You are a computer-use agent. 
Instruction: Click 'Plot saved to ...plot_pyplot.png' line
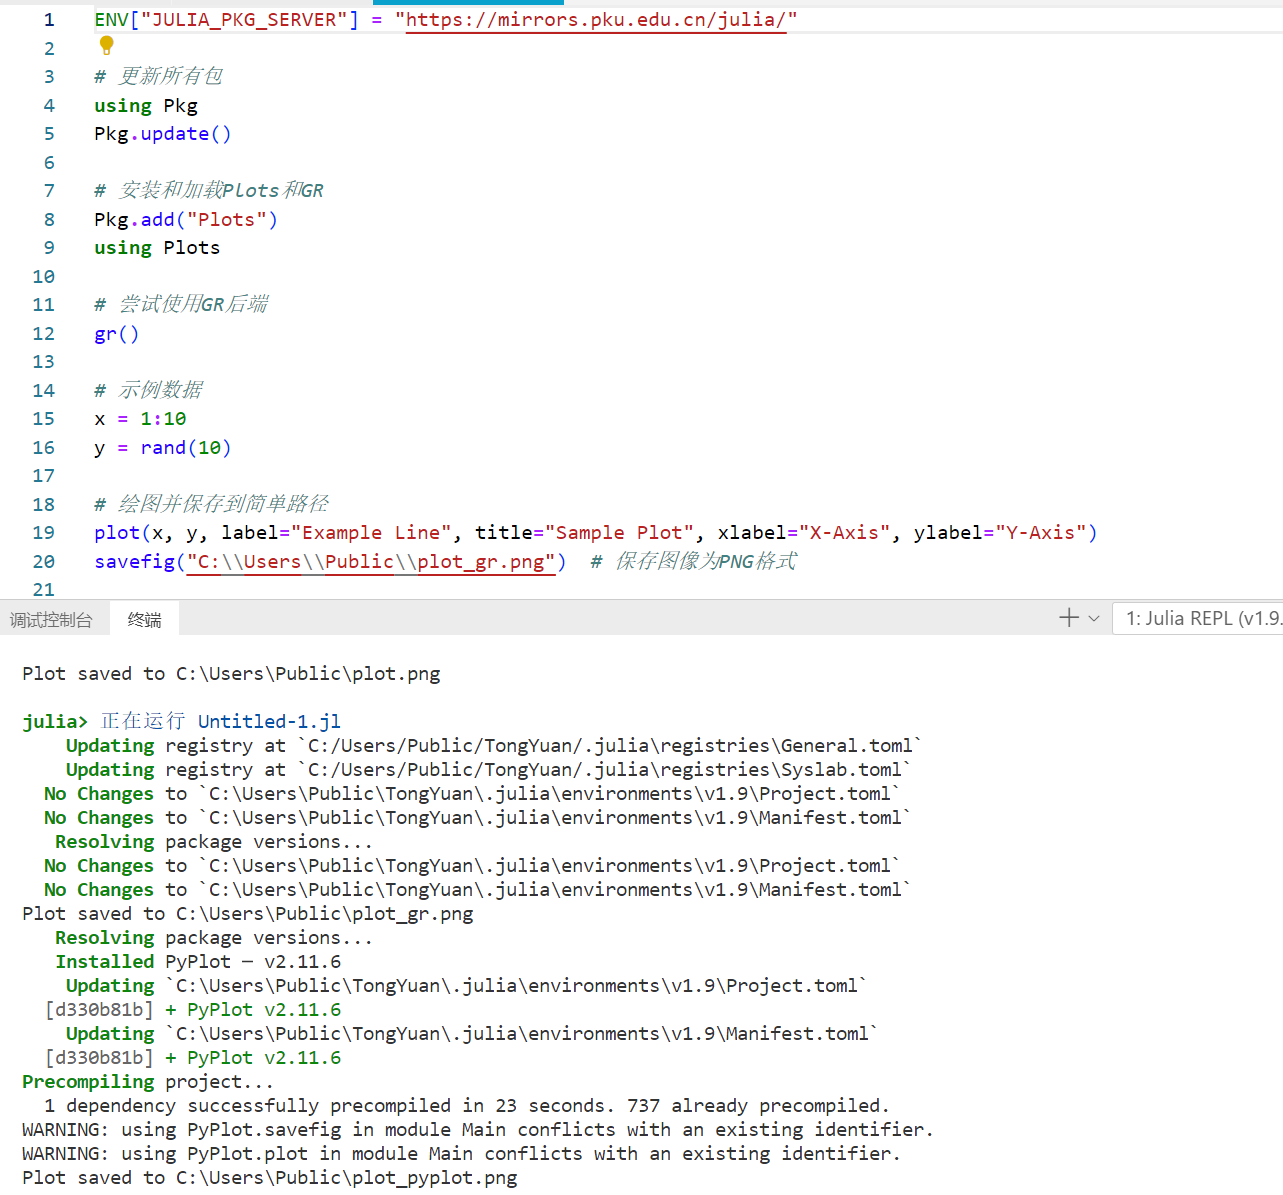270,1178
